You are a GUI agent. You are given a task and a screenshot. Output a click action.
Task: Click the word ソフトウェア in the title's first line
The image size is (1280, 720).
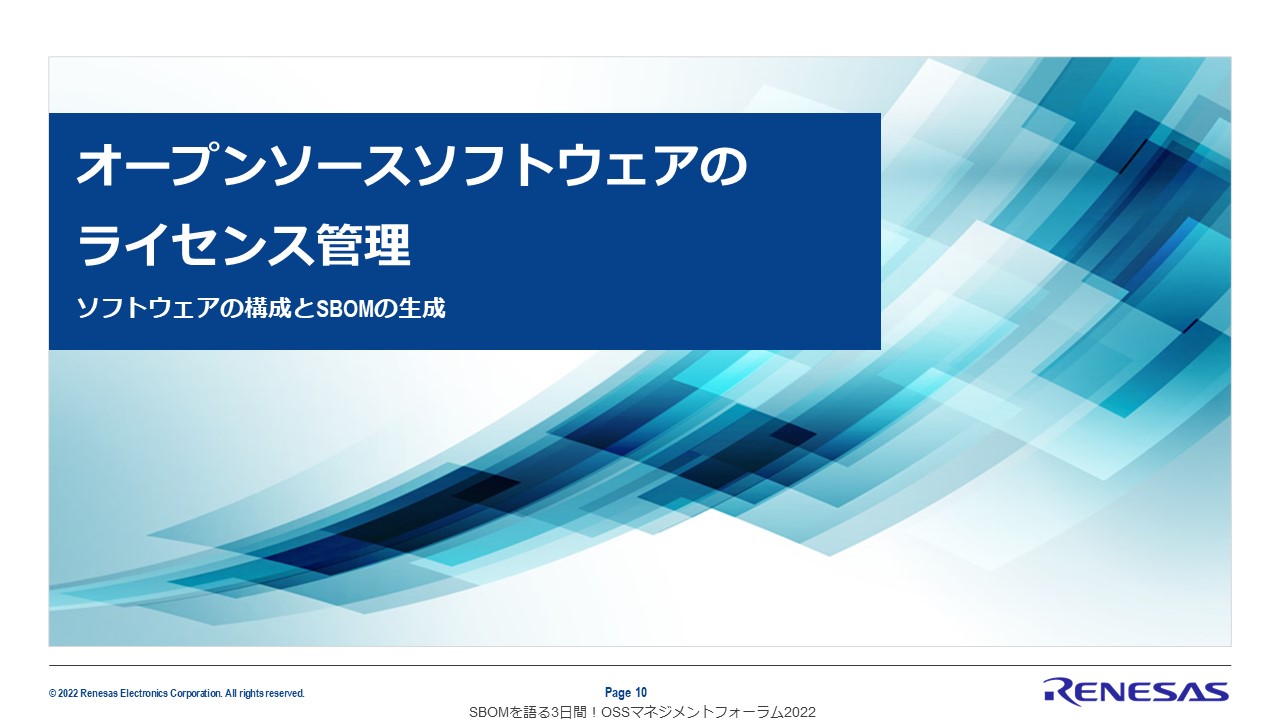click(552, 166)
